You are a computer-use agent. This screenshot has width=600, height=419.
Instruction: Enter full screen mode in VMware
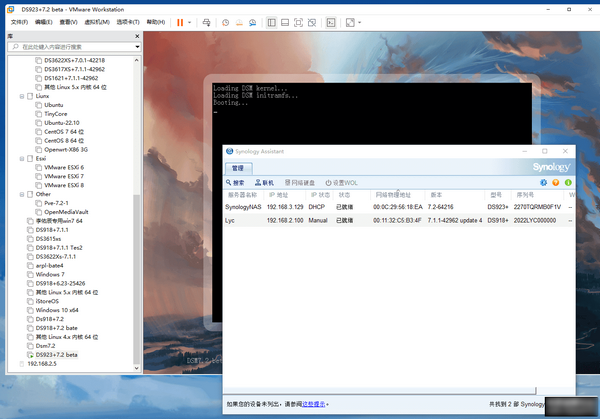point(298,23)
